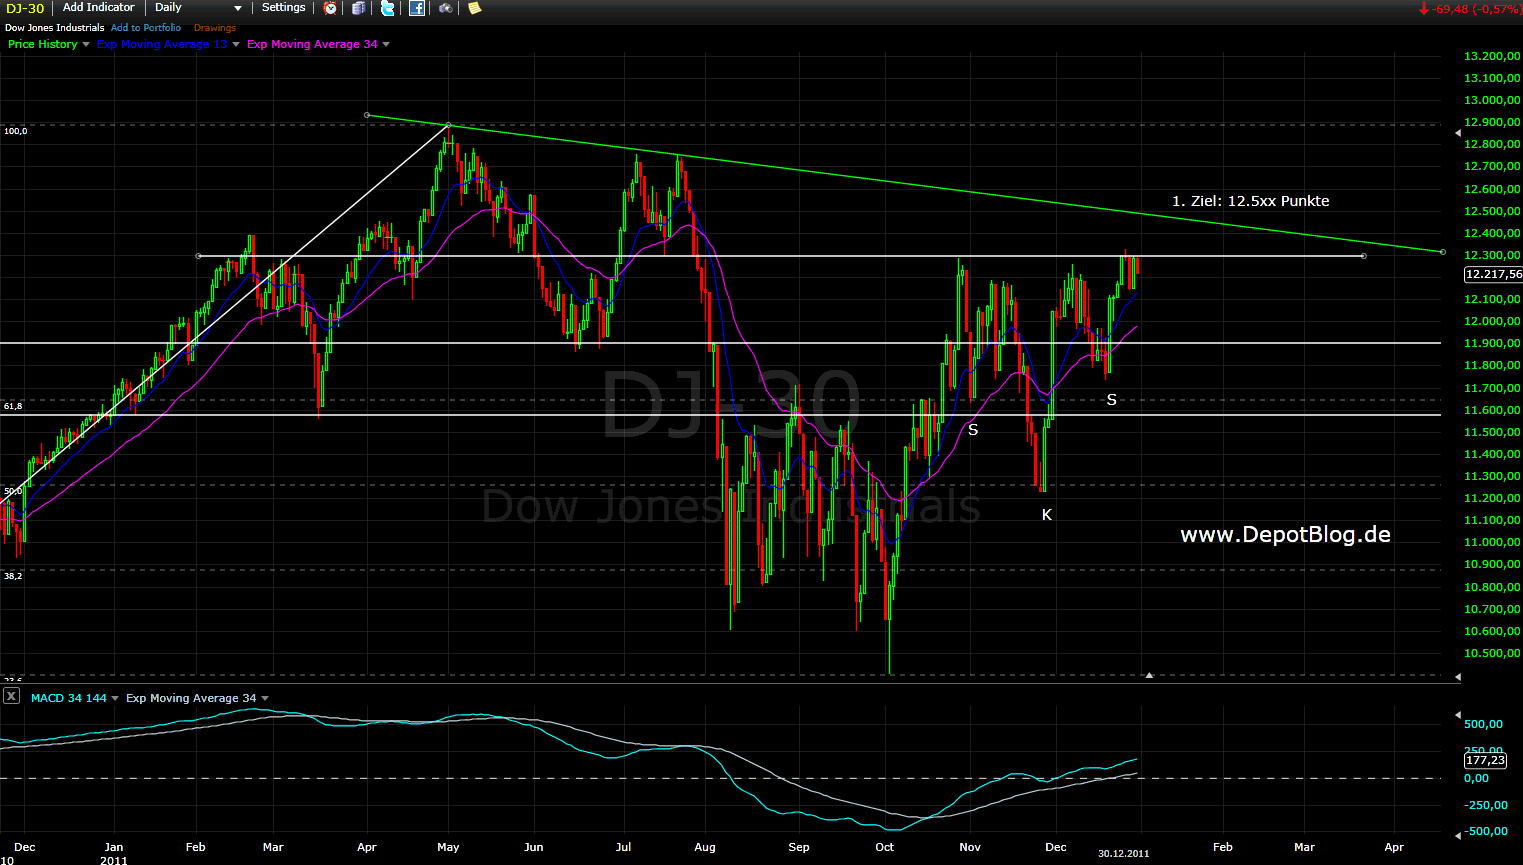The height and width of the screenshot is (865, 1523).
Task: Click the Drawings link
Action: (x=215, y=28)
